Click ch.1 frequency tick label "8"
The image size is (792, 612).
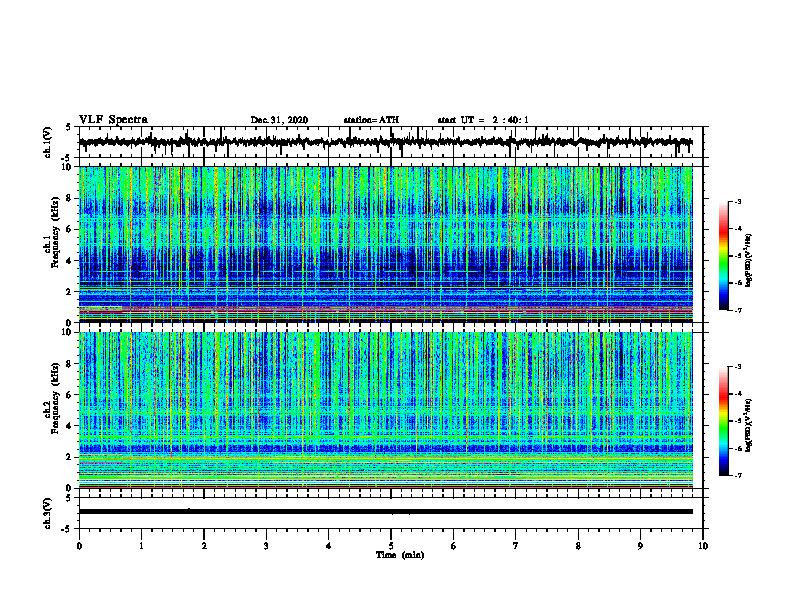70,198
